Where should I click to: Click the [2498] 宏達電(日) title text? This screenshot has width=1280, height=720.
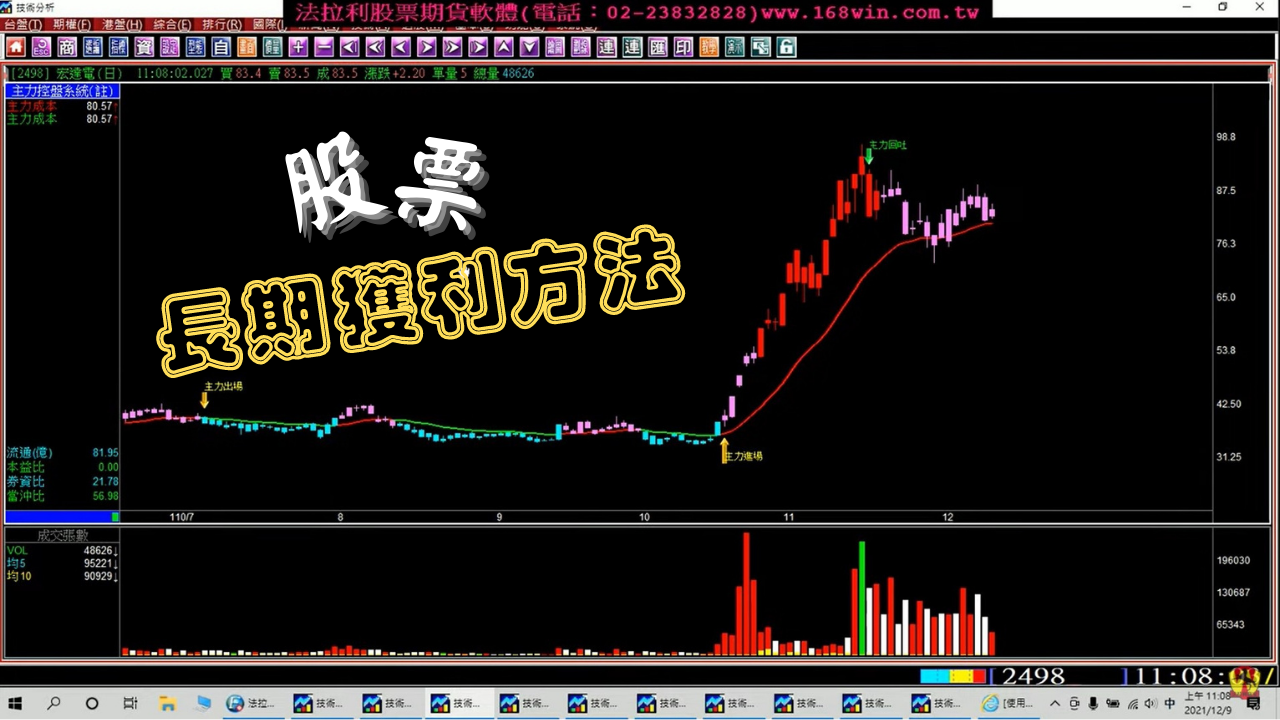click(x=66, y=73)
